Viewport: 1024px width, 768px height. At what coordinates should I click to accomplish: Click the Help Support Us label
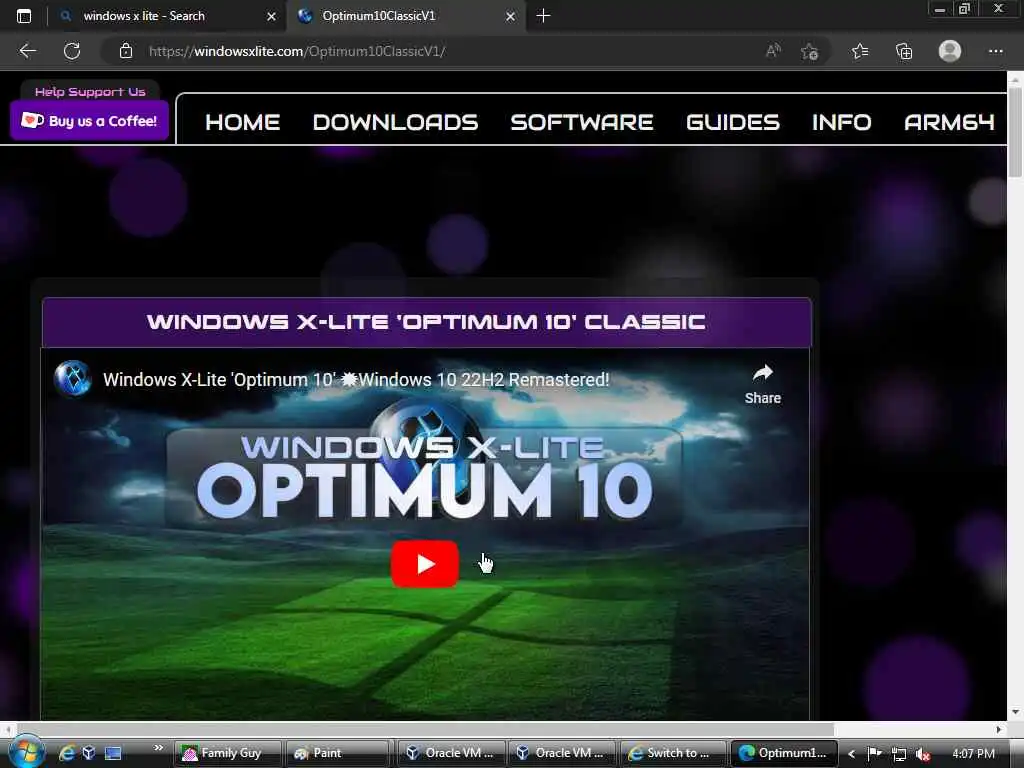[90, 92]
